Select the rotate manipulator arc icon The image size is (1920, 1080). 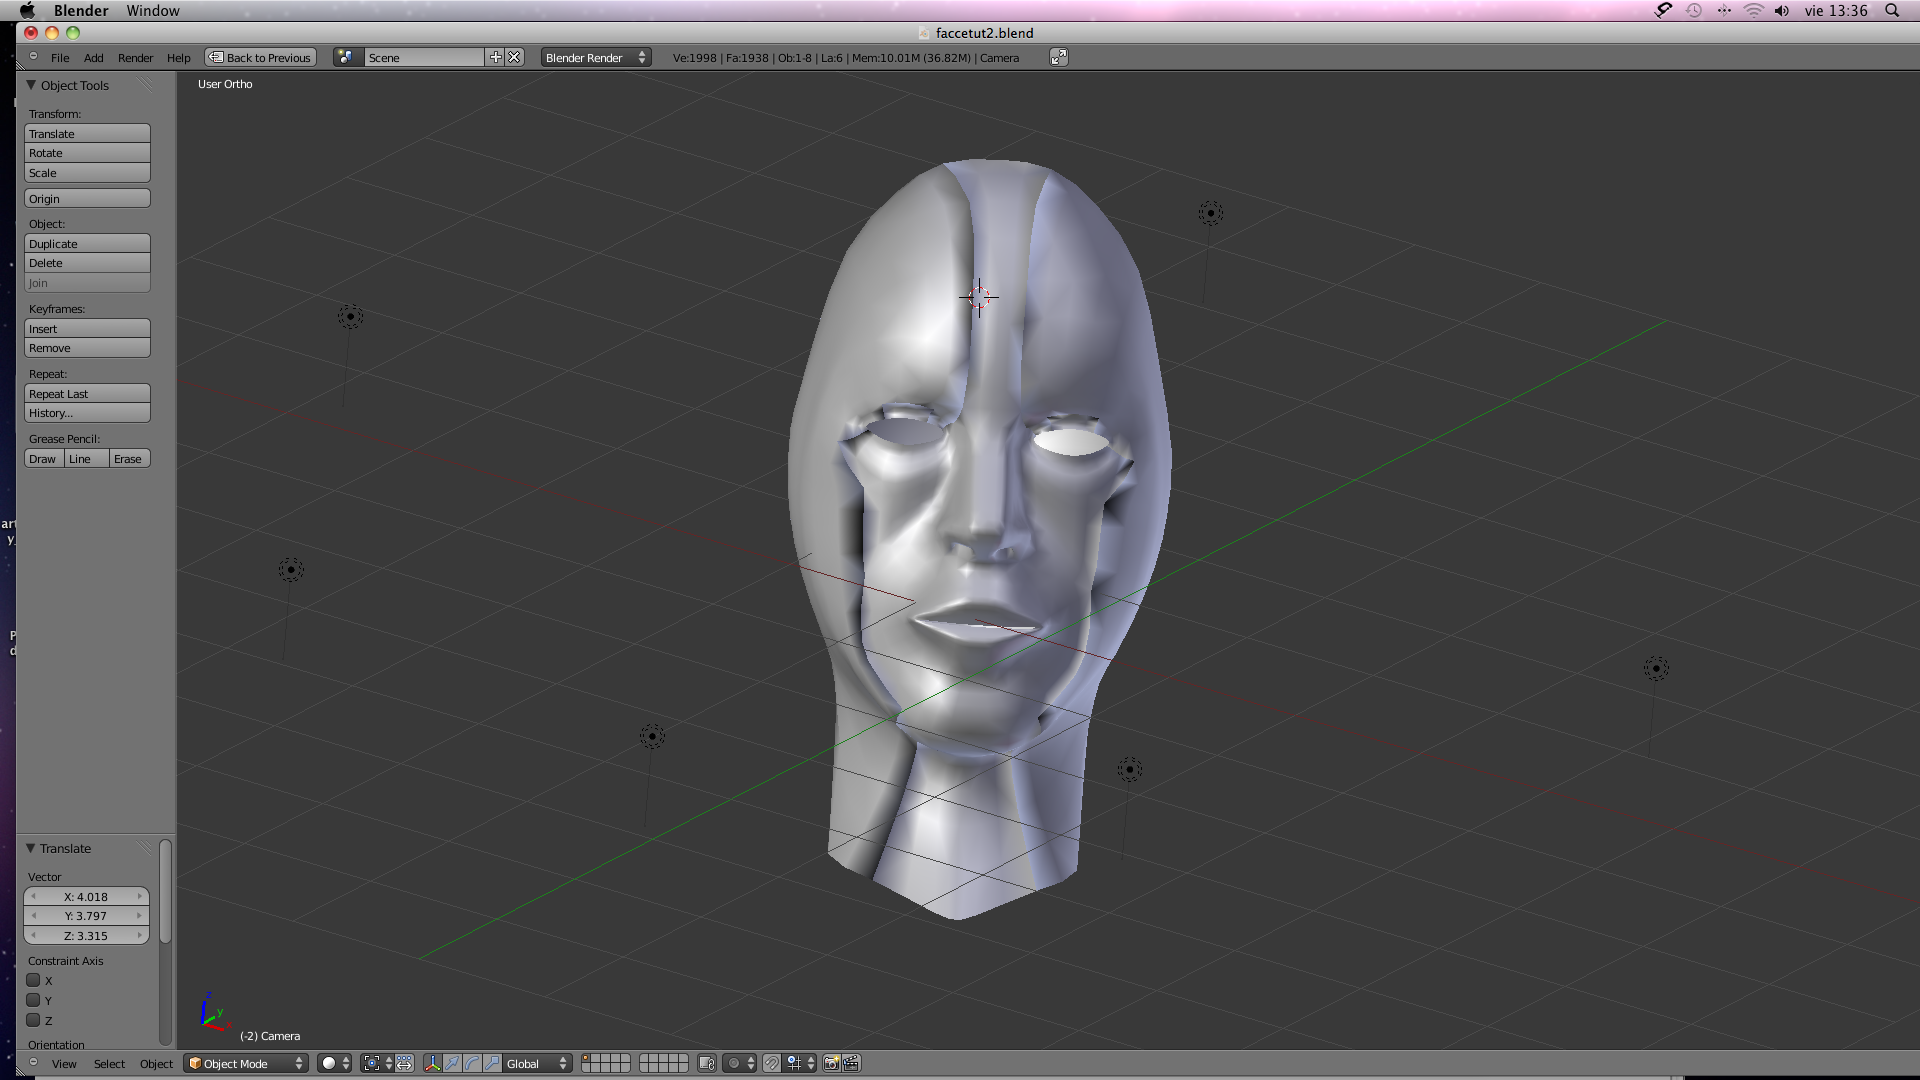point(472,1064)
